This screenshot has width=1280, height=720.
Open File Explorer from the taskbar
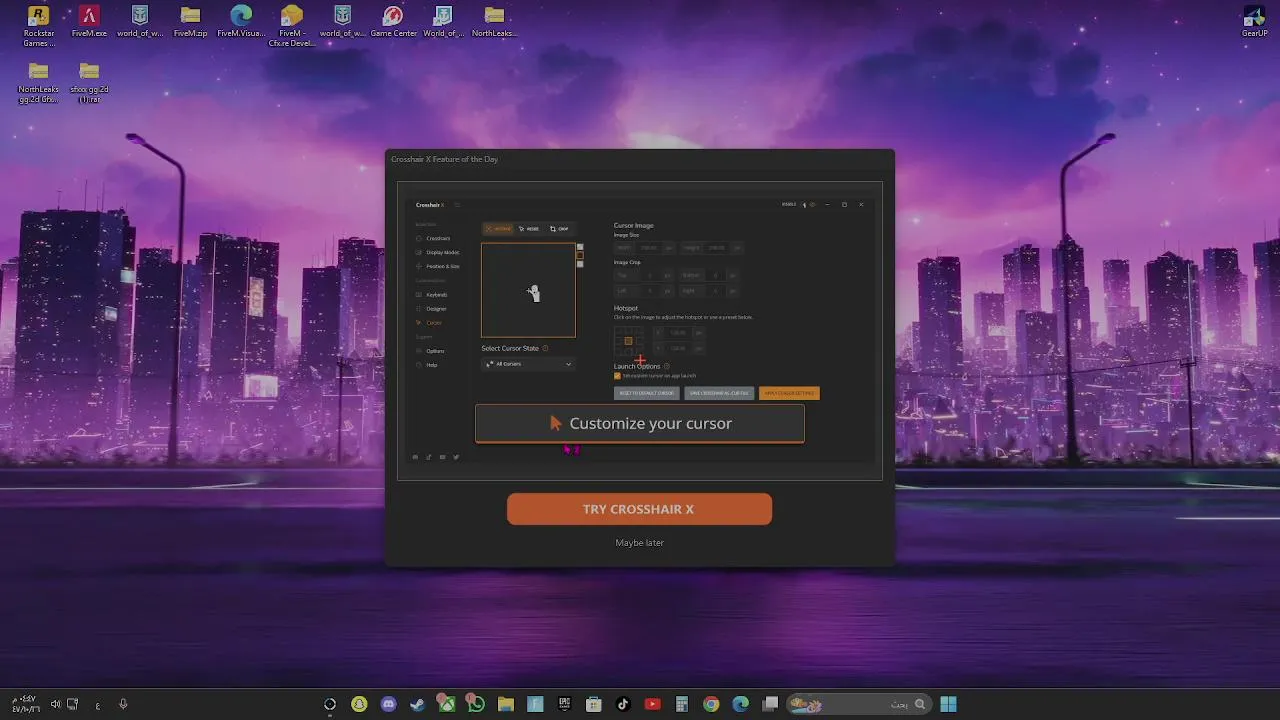[x=506, y=704]
